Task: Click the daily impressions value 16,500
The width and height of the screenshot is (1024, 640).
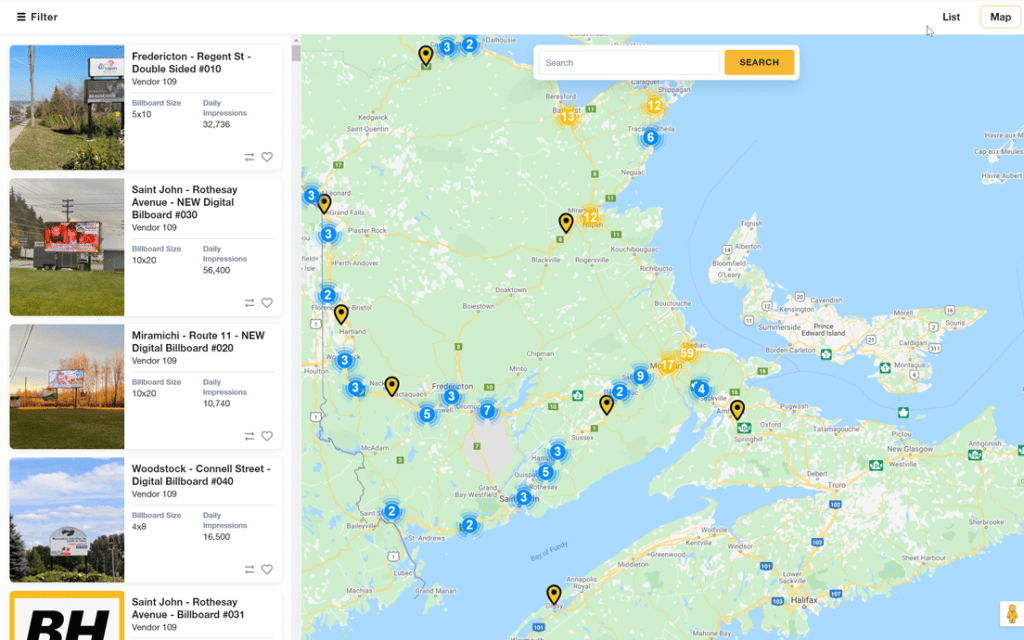Action: [x=216, y=537]
